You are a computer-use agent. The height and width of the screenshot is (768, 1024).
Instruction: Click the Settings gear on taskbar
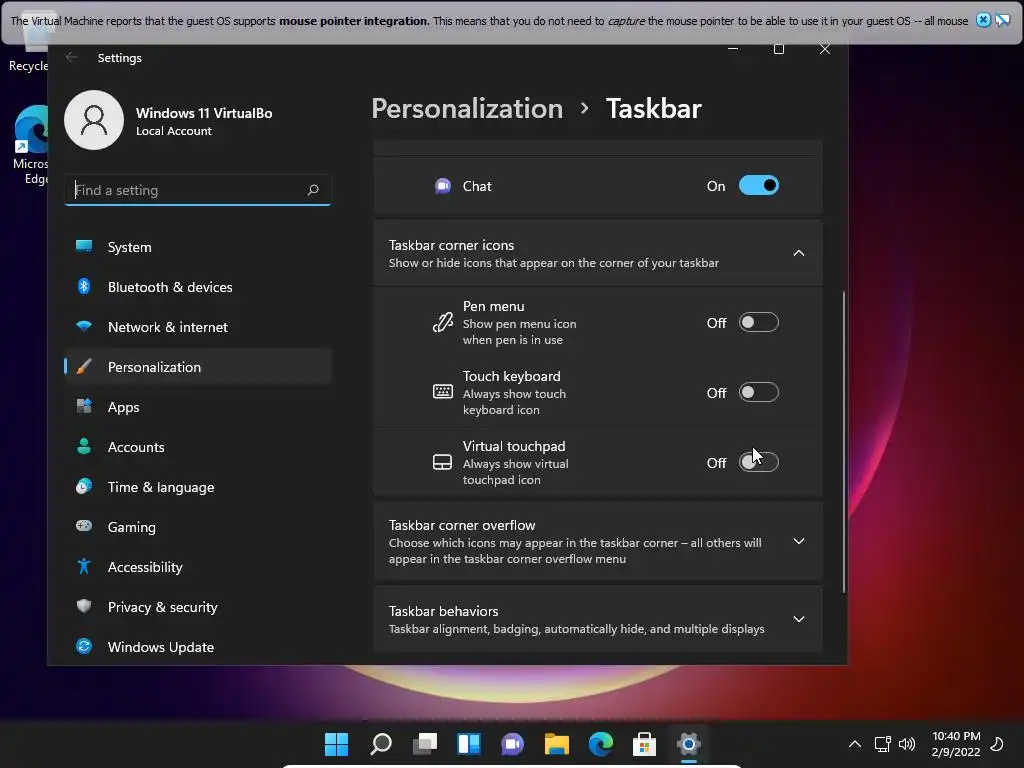tap(688, 744)
